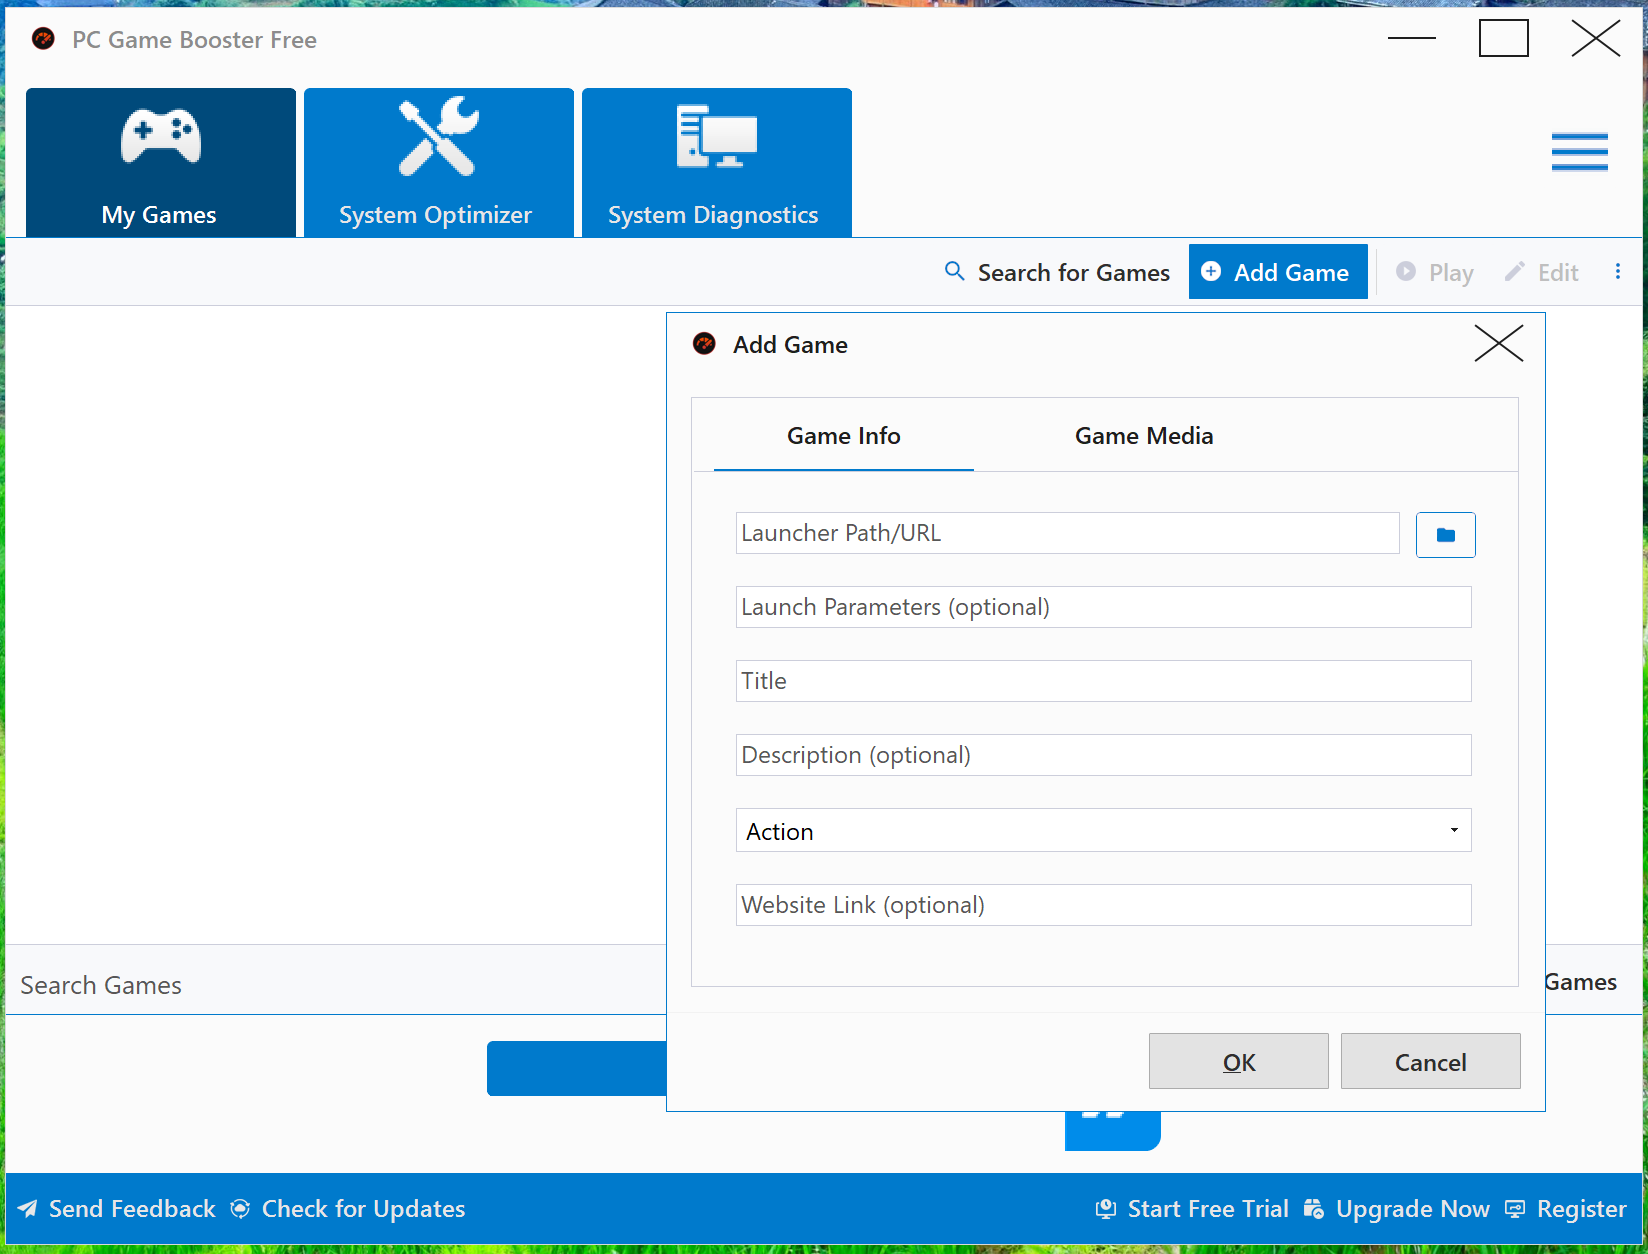
Task: Minimize the PC Game Booster window
Action: [x=1412, y=38]
